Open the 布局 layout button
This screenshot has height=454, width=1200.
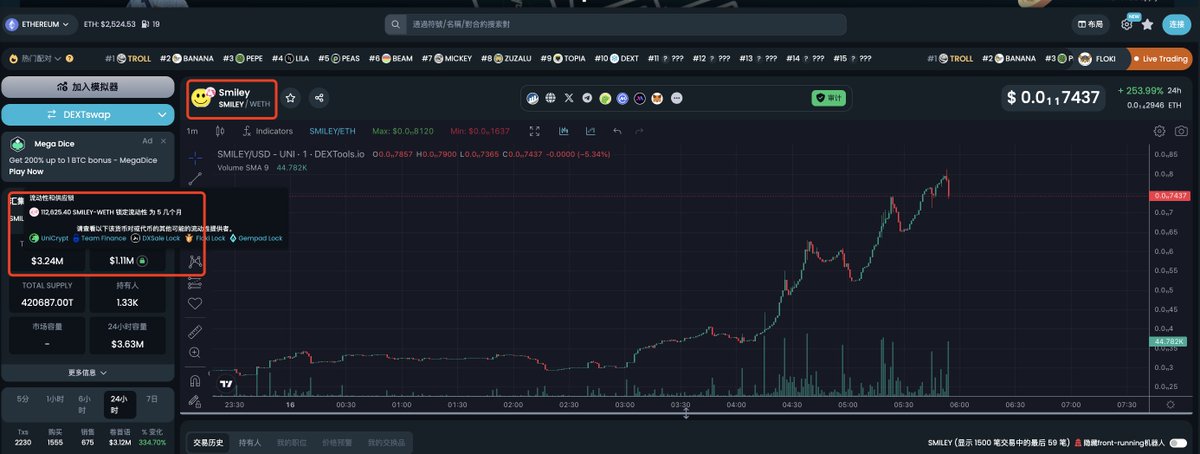click(x=1092, y=23)
